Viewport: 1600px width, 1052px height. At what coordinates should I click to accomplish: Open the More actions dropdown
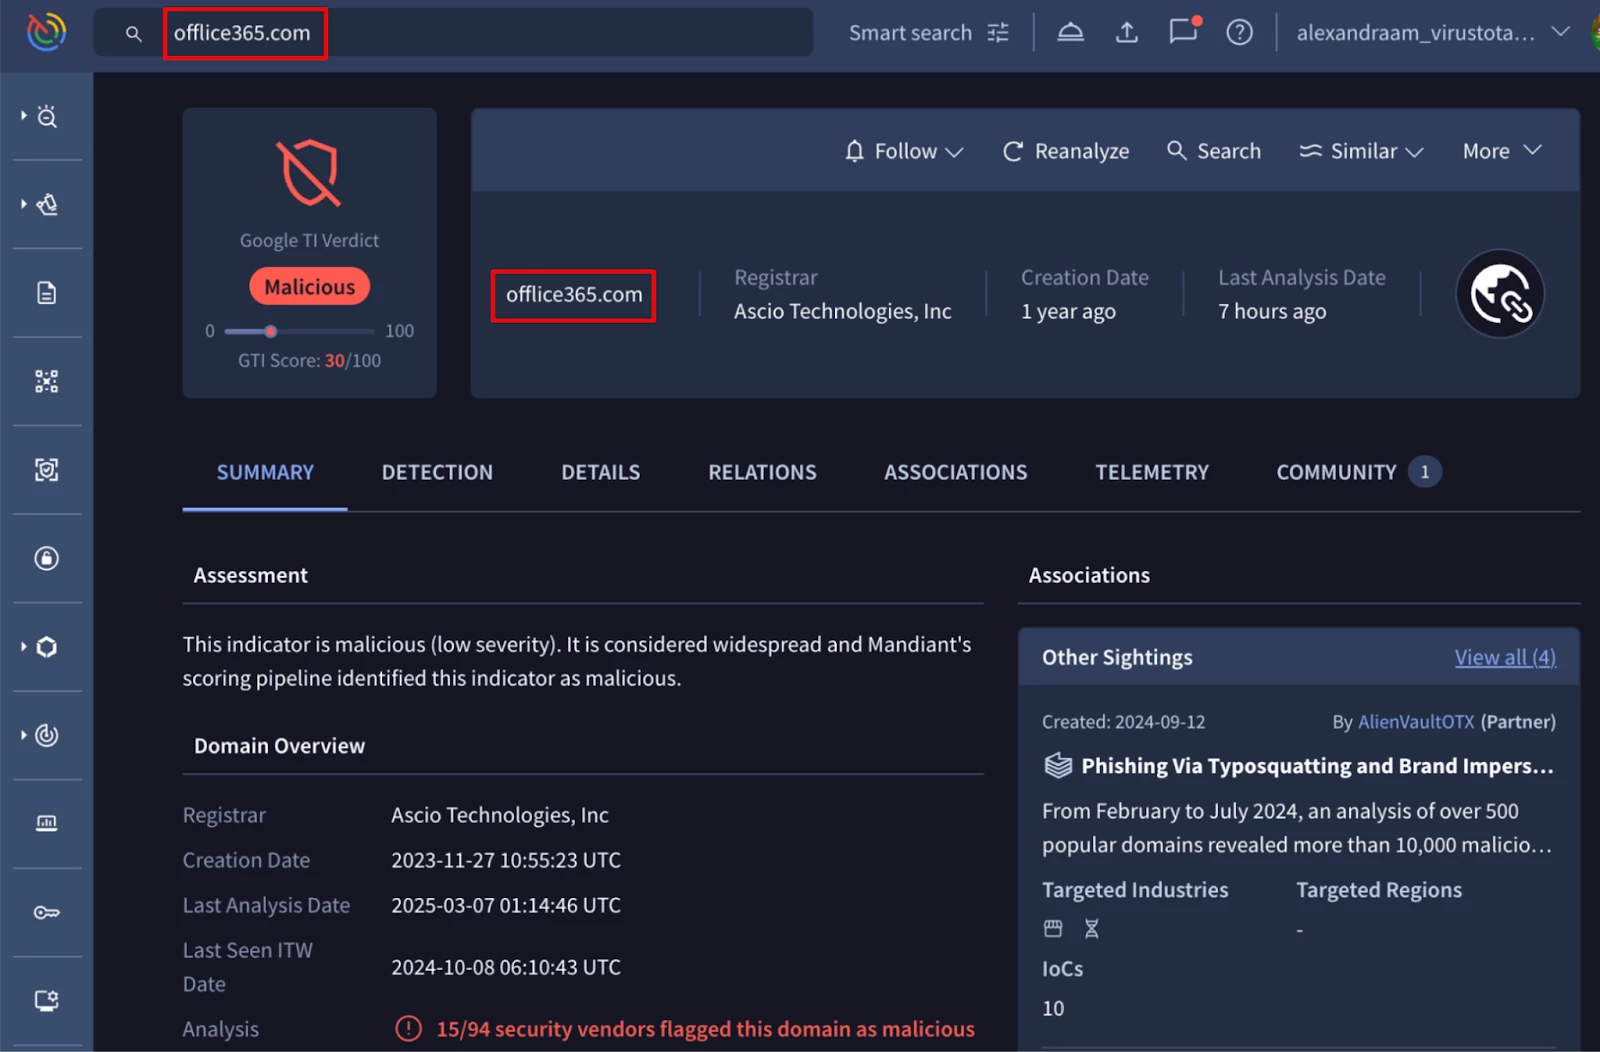[1502, 151]
